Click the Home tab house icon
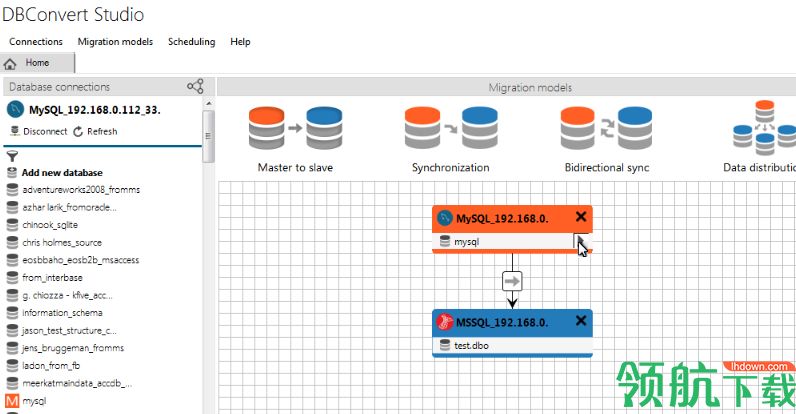Viewport: 796px width, 414px height. point(10,63)
